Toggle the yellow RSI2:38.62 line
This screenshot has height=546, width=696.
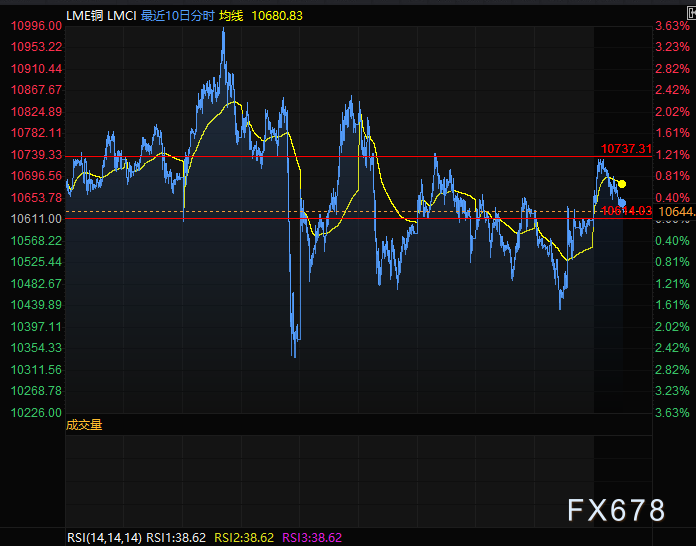coord(246,537)
